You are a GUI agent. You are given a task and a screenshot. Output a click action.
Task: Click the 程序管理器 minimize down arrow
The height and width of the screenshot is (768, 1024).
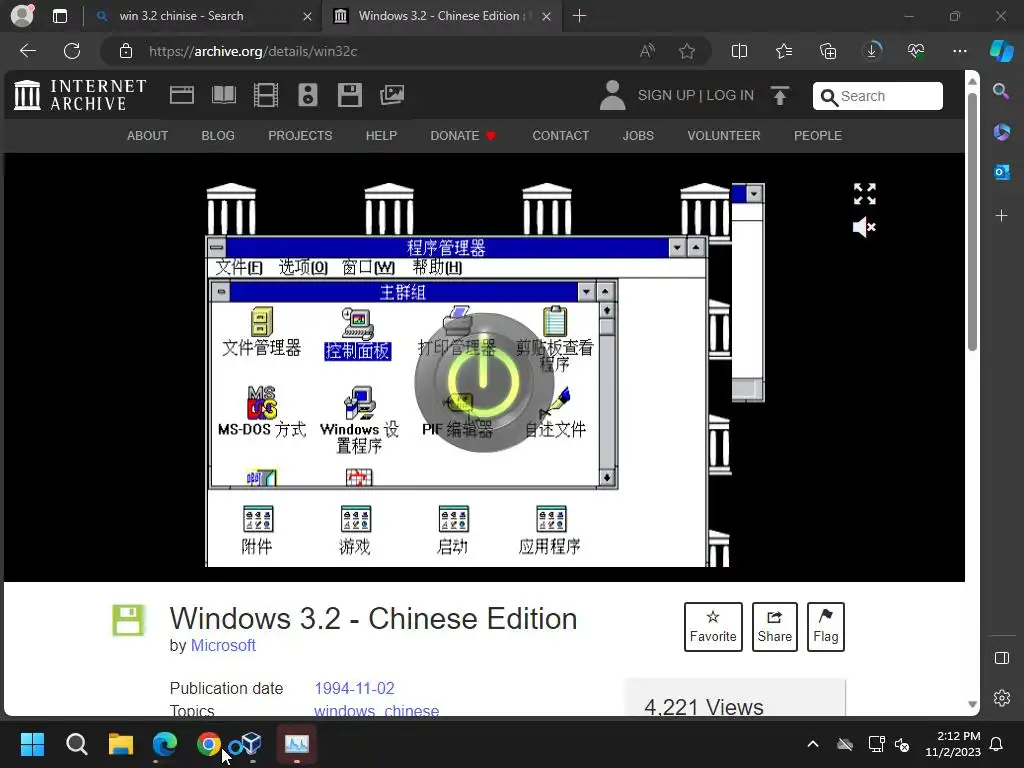tap(677, 248)
